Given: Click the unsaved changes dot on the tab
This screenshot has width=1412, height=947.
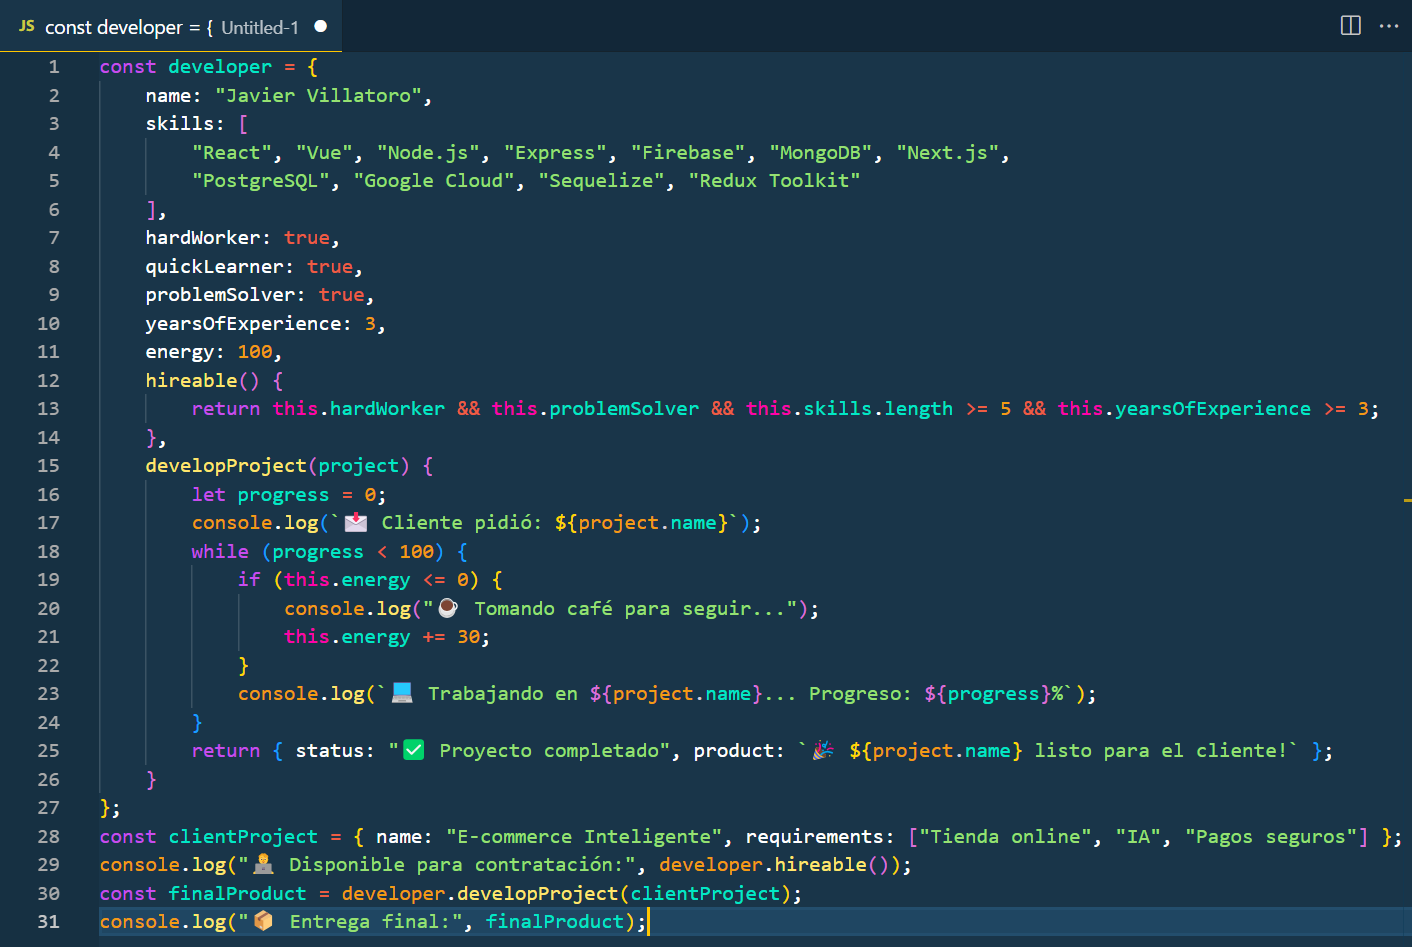Looking at the screenshot, I should pos(321,28).
